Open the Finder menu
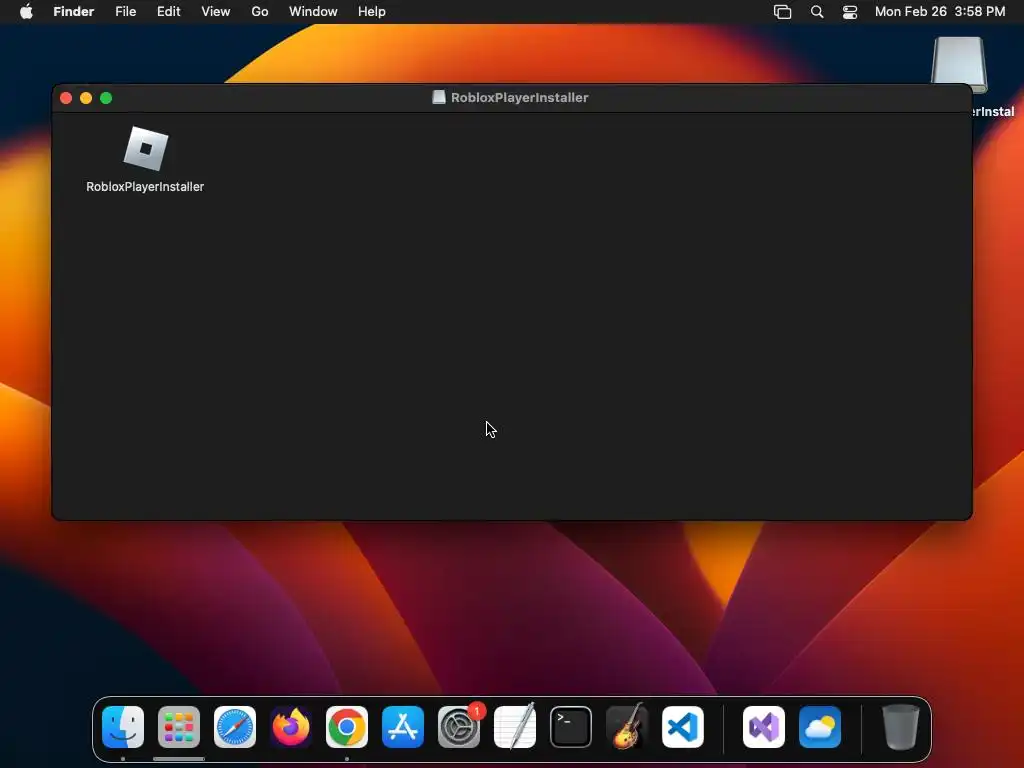The height and width of the screenshot is (768, 1024). click(x=74, y=12)
